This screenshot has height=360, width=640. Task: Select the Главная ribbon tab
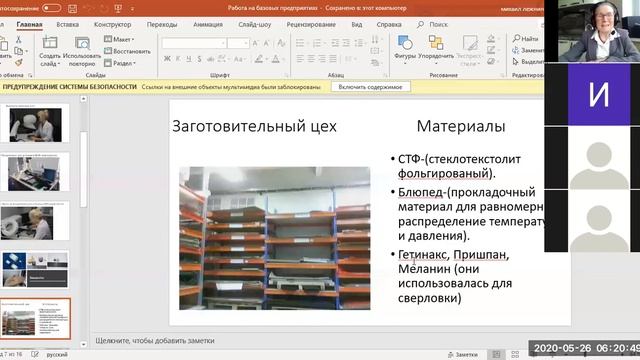(x=29, y=24)
